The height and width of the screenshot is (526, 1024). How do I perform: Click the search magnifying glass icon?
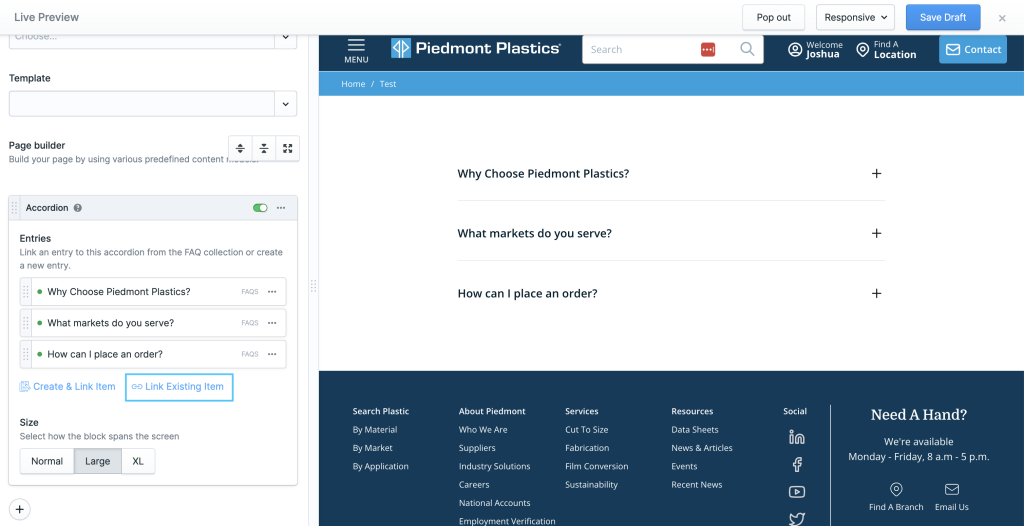747,49
